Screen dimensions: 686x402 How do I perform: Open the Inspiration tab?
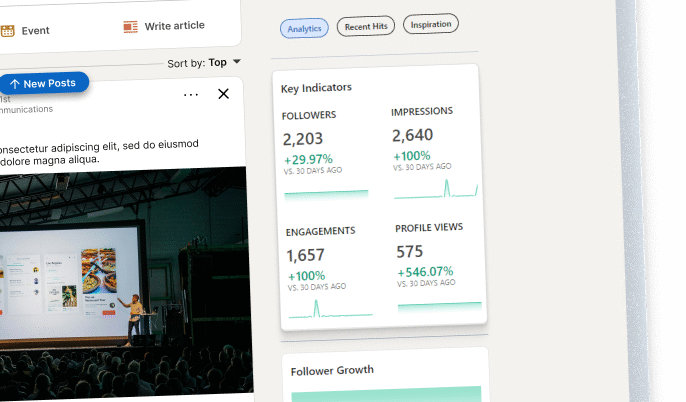[431, 23]
